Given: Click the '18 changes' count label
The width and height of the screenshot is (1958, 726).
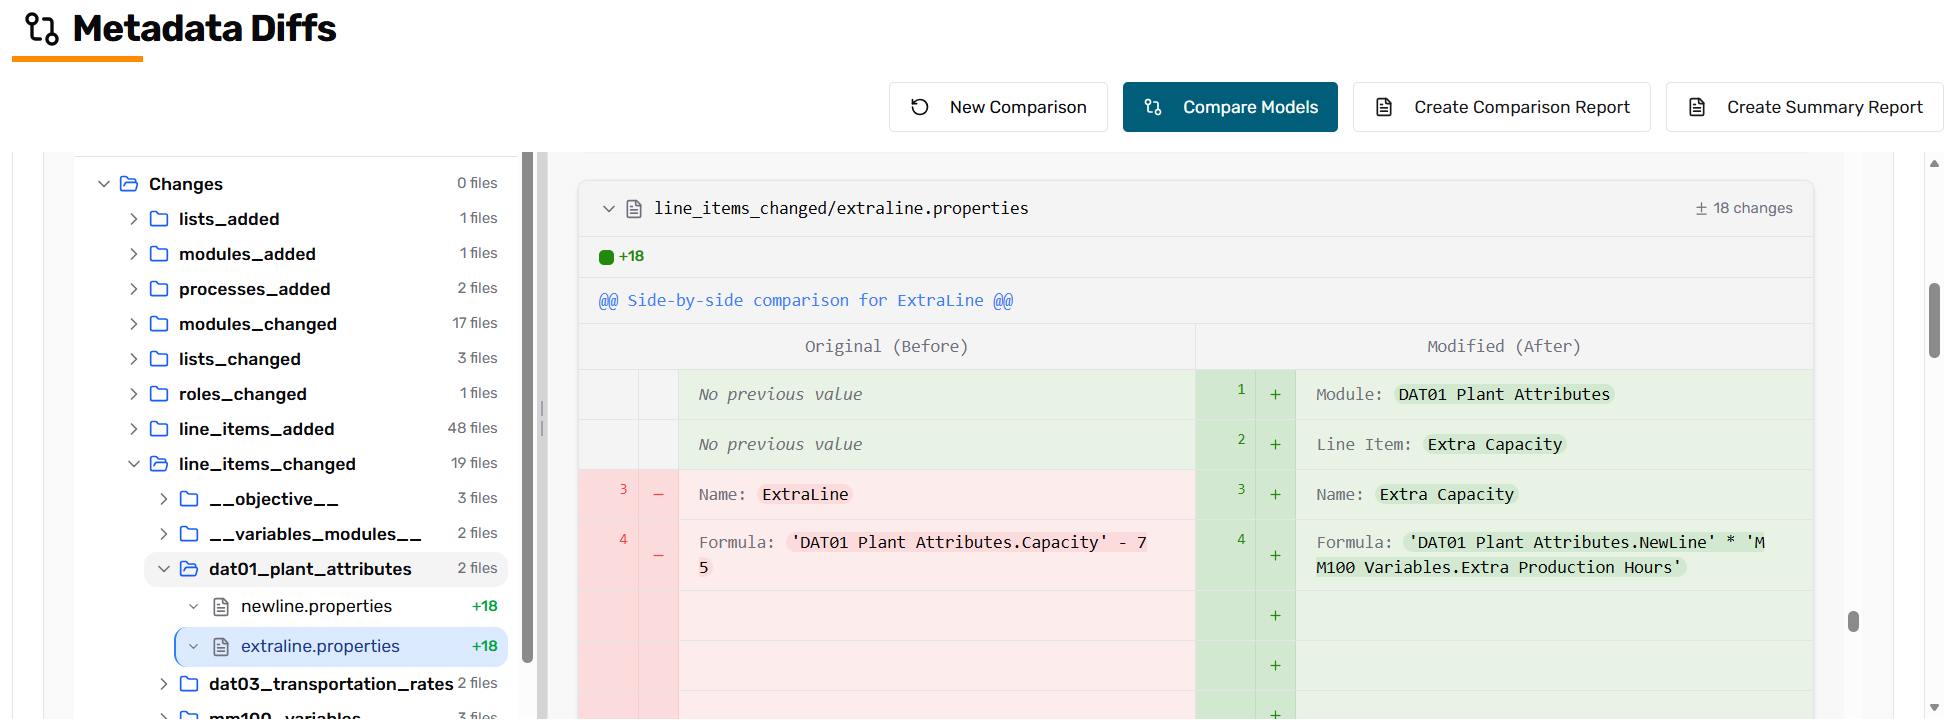Looking at the screenshot, I should click(1744, 209).
